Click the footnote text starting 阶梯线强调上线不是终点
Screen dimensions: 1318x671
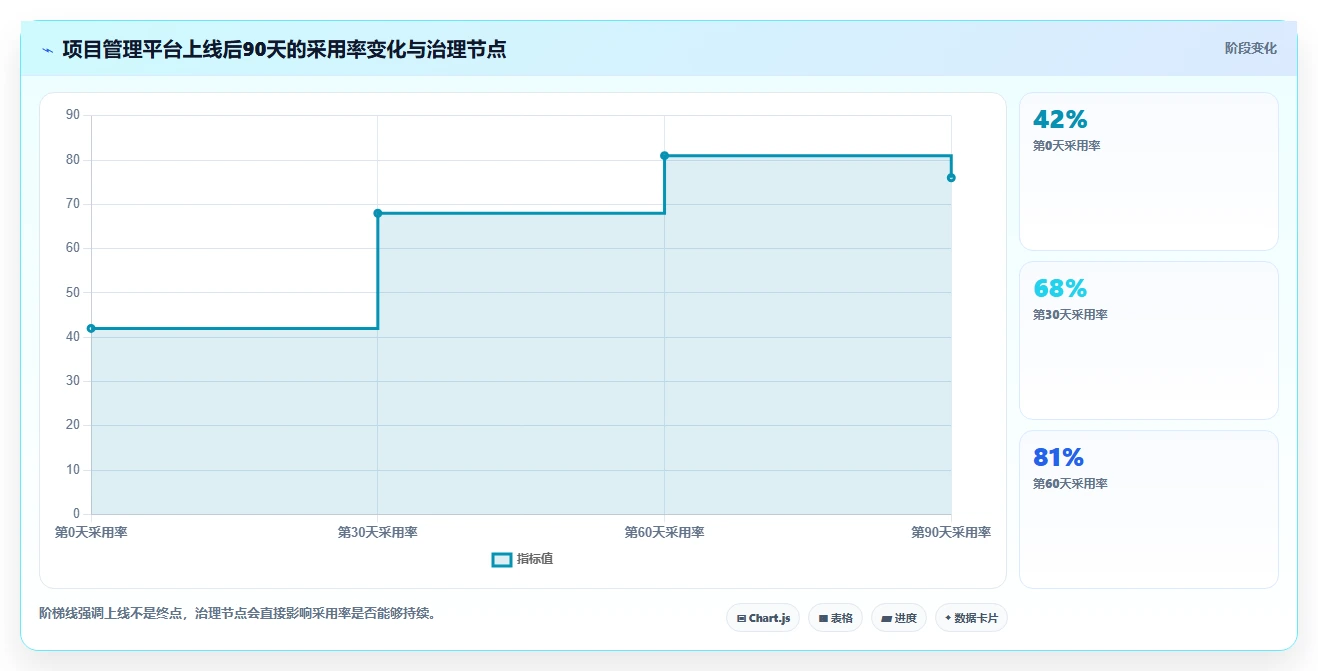coord(237,613)
